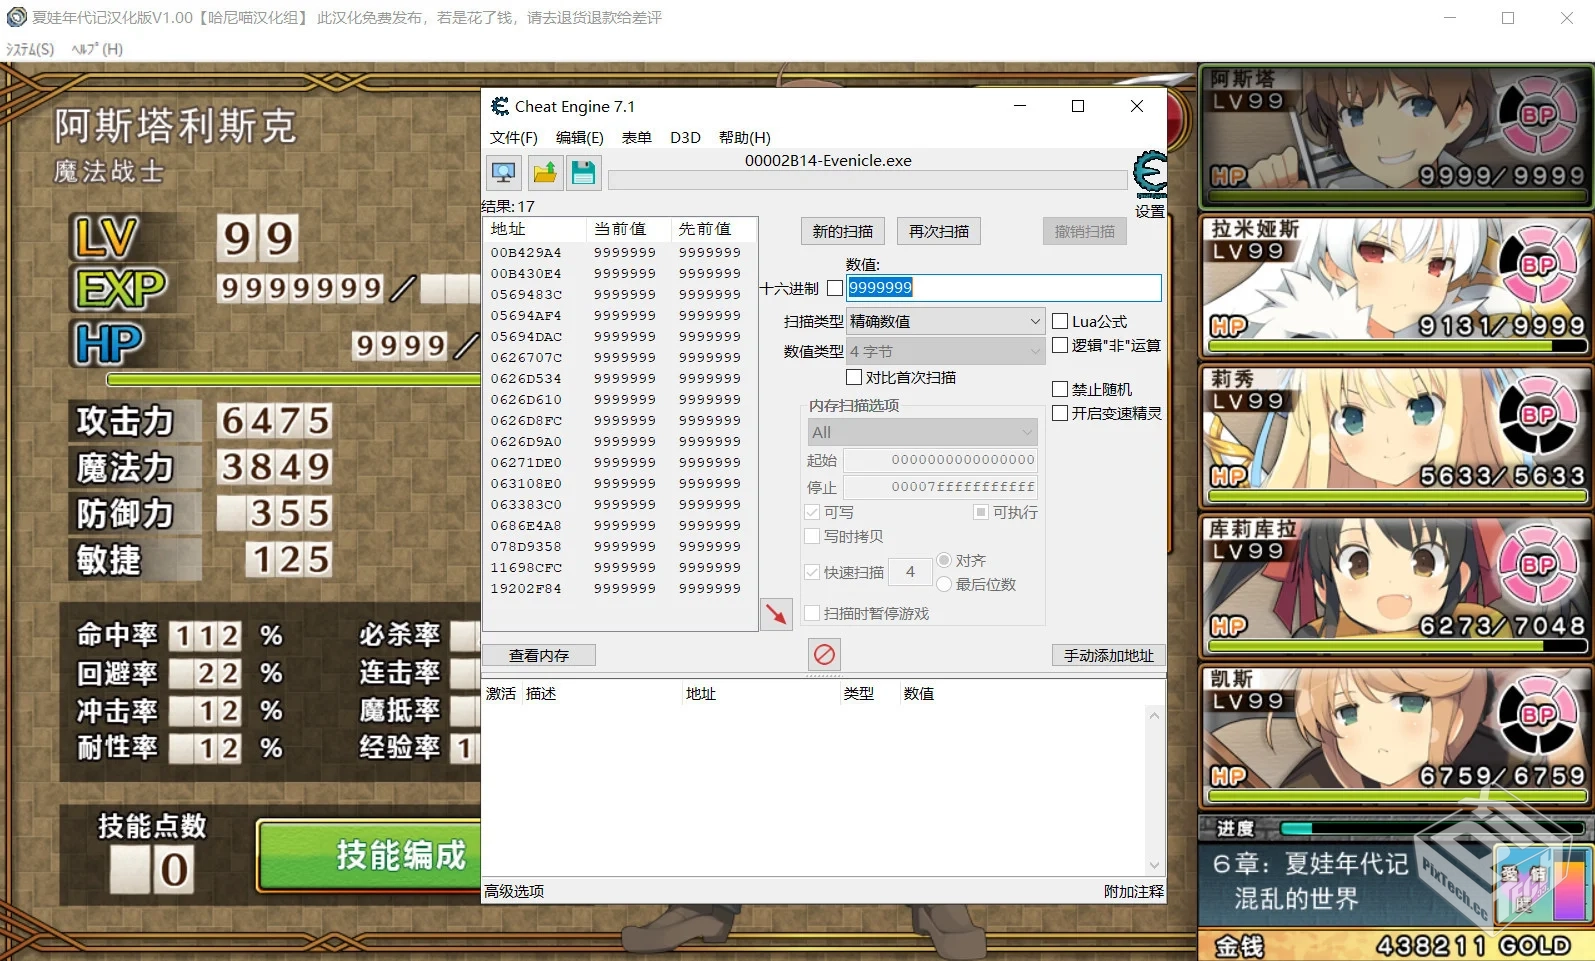Viewport: 1595px width, 961px height.
Task: Click the 当前值 column header
Action: coord(628,229)
